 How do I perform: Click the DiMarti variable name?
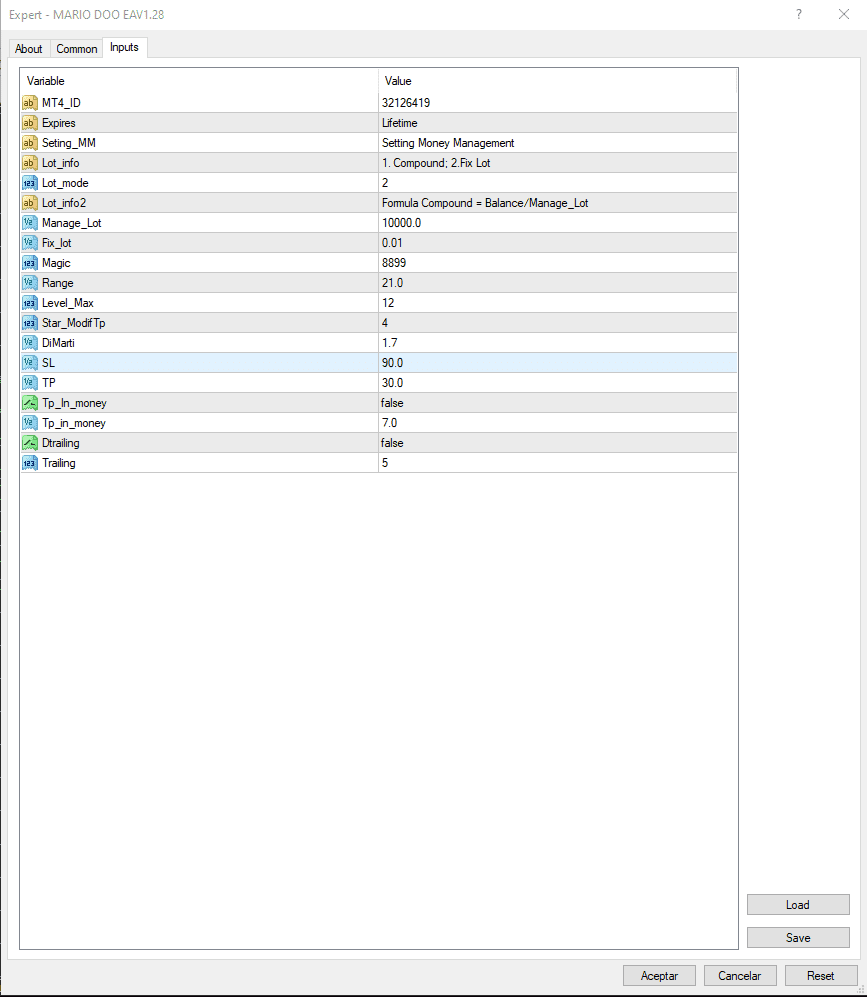click(58, 343)
